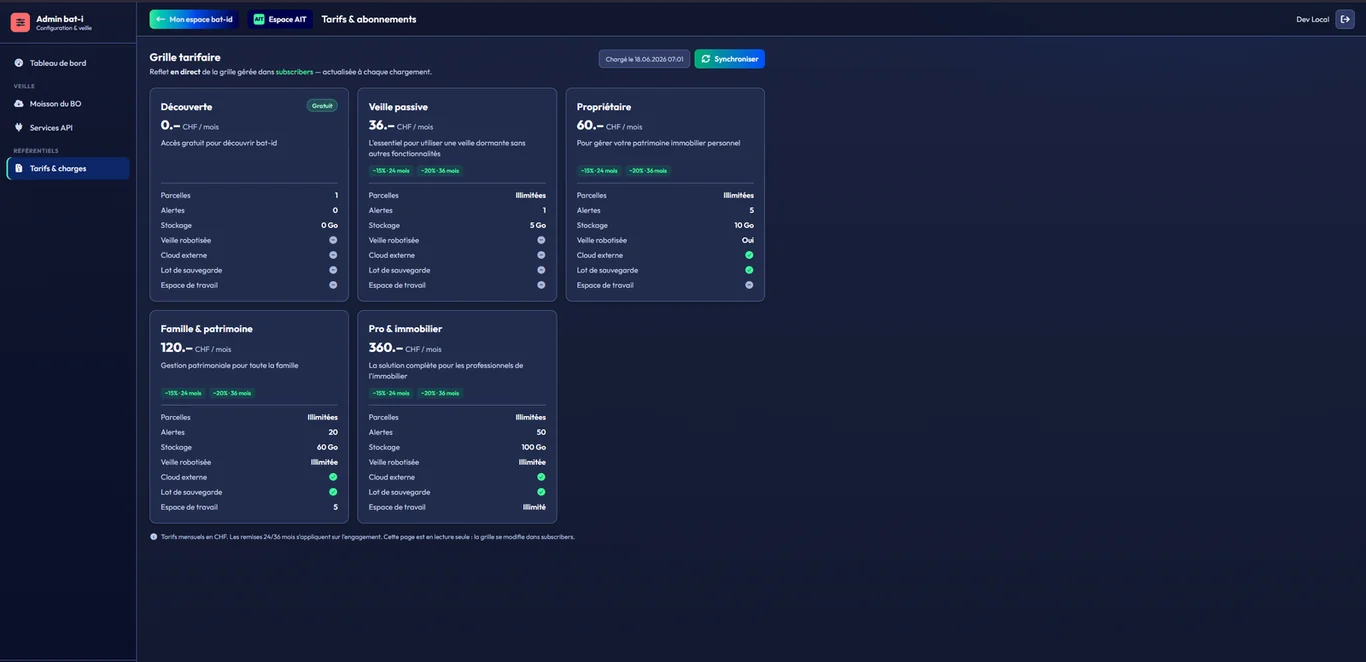Click Pro & immobilier's Lot de sauvegarde check
The width and height of the screenshot is (1366, 662).
pyautogui.click(x=541, y=492)
